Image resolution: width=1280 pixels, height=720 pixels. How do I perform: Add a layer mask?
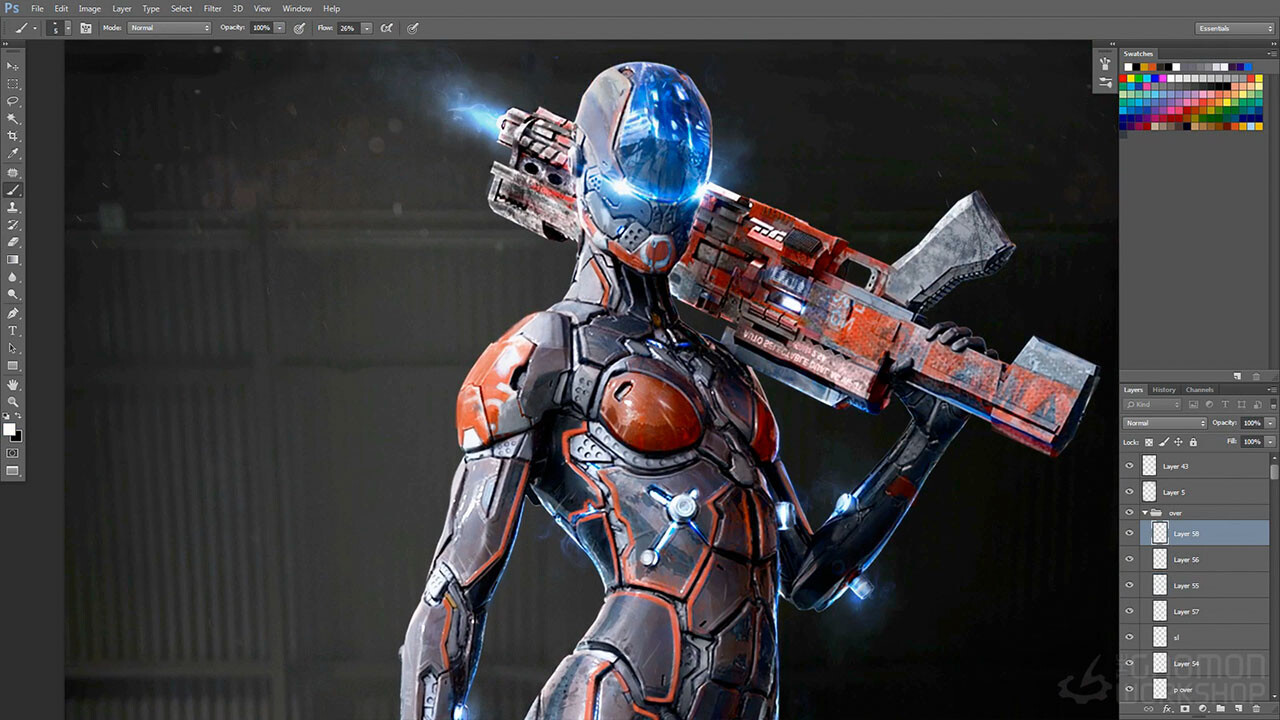tap(1185, 708)
